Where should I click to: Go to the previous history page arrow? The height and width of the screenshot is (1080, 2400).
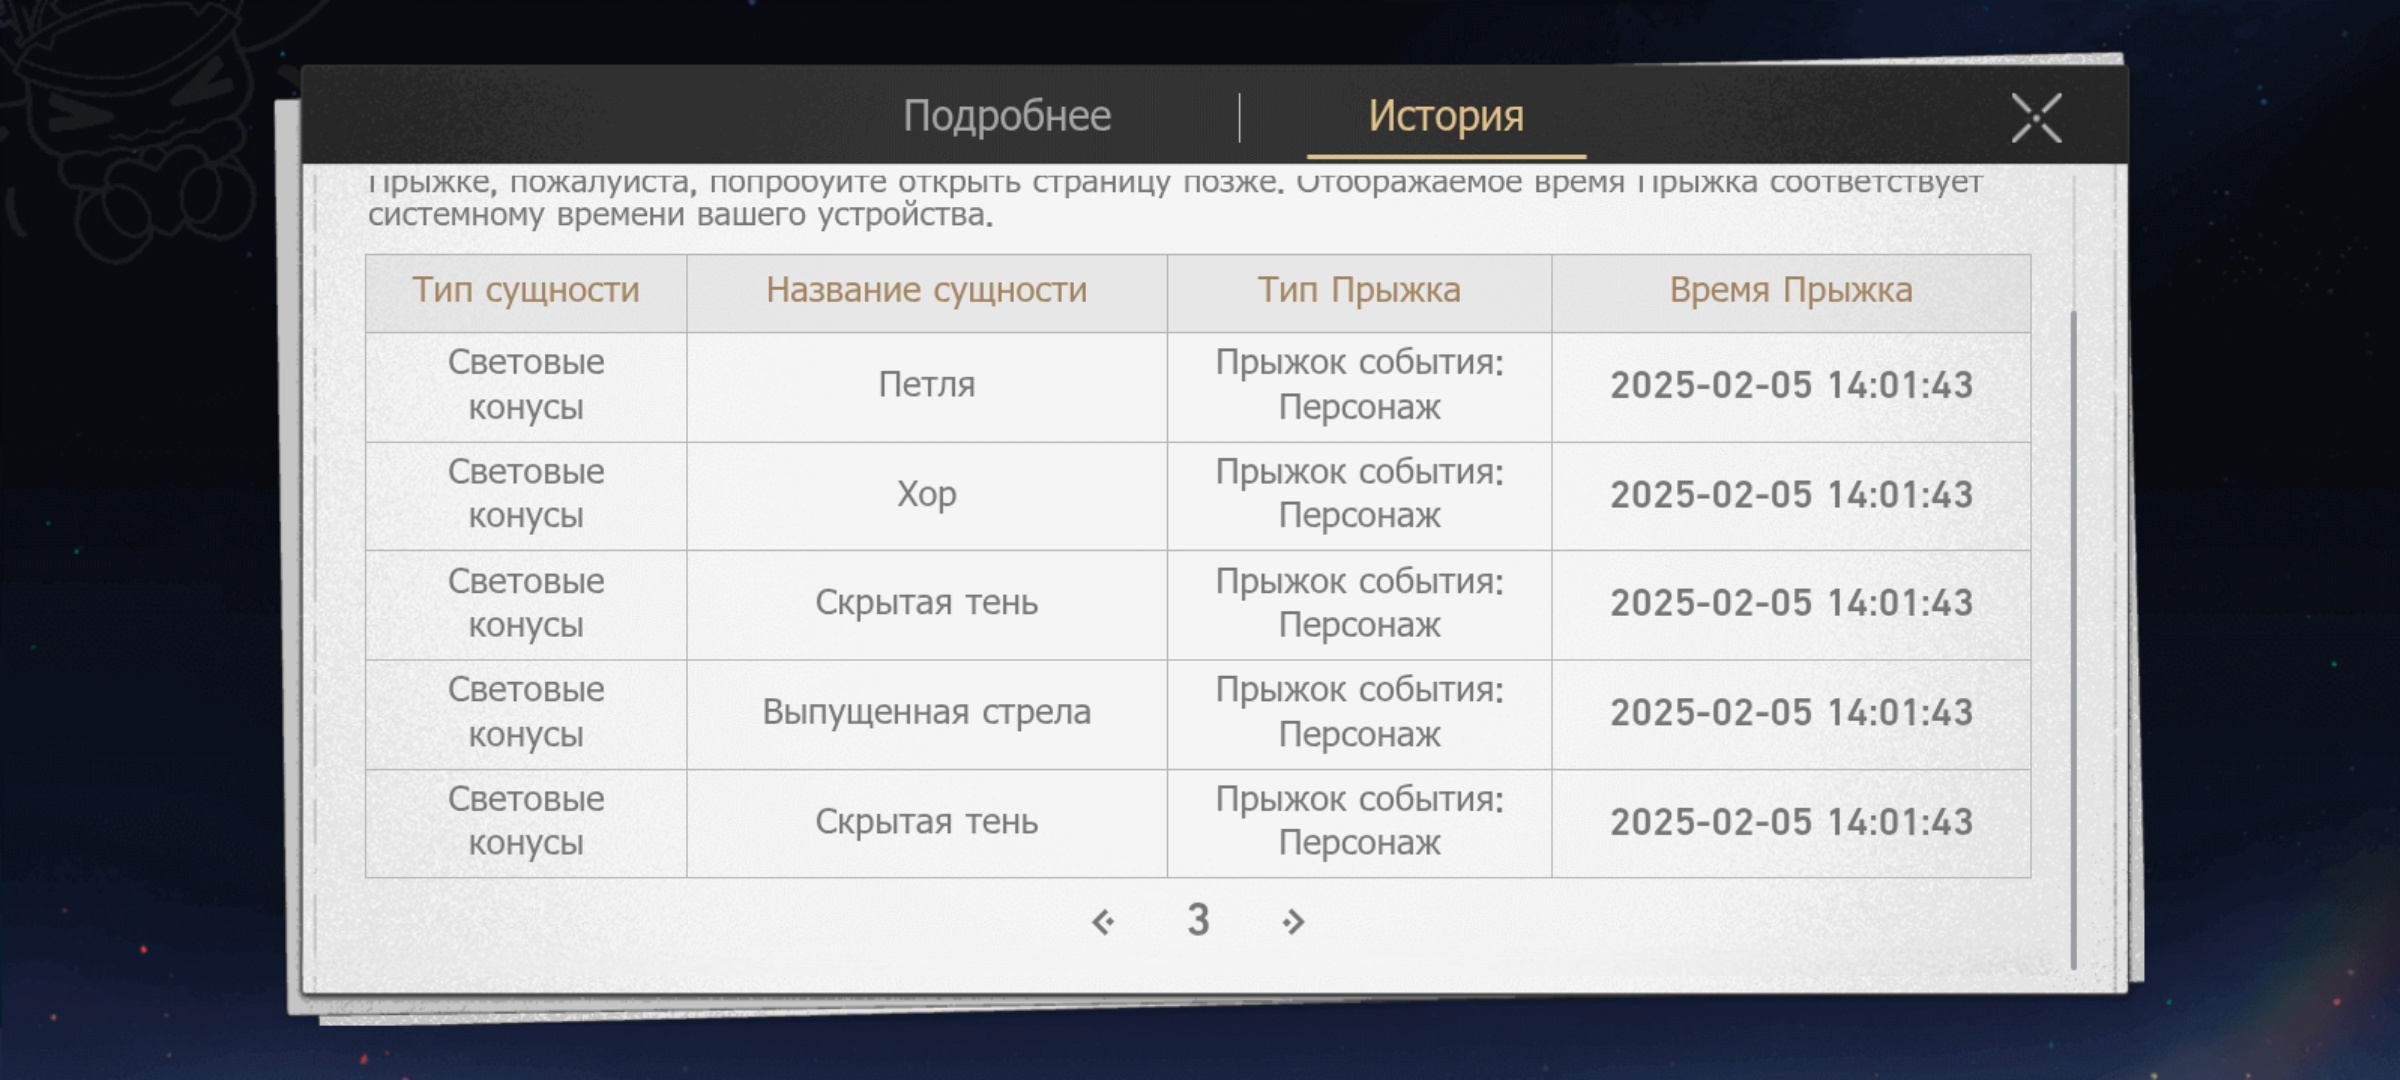pyautogui.click(x=1103, y=921)
